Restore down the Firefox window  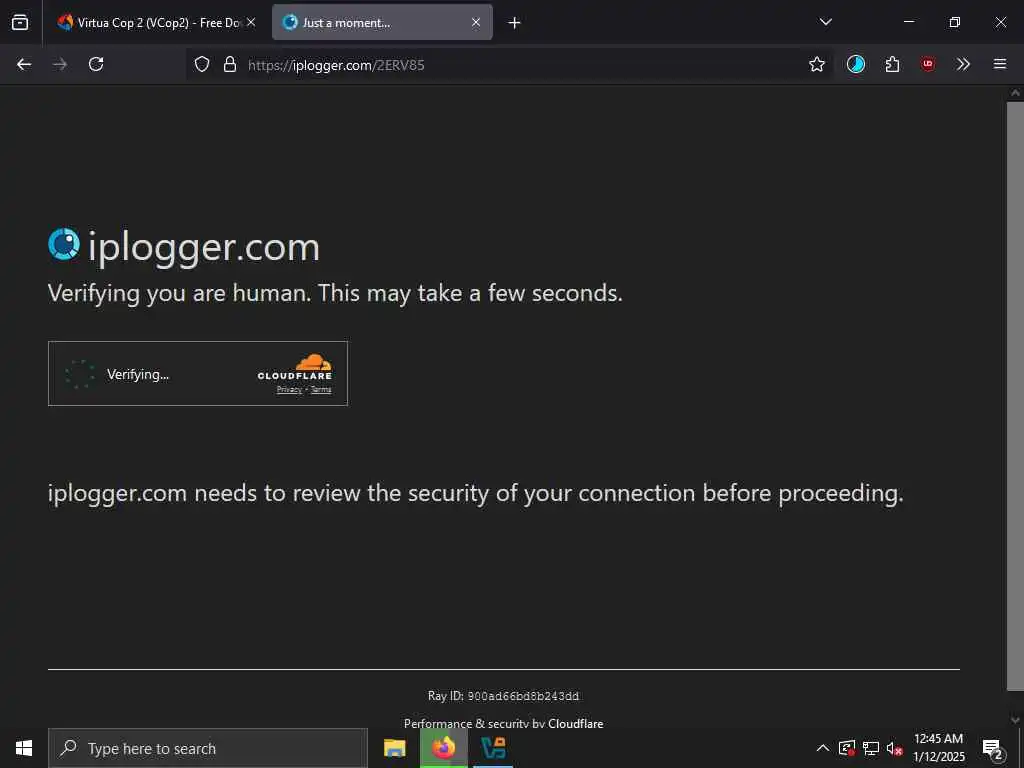tap(955, 22)
